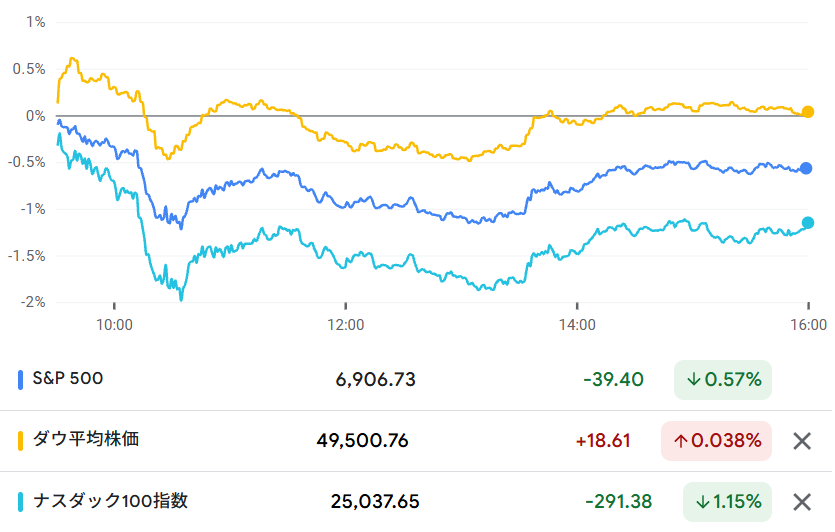
Task: Click the Nasdaq 100 price 25,037.65
Action: (375, 502)
